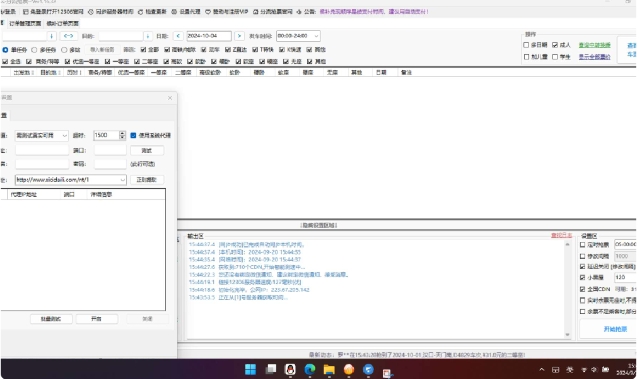Open the QQ penguin taskbar icon
This screenshot has height=379, width=639.
click(x=290, y=369)
